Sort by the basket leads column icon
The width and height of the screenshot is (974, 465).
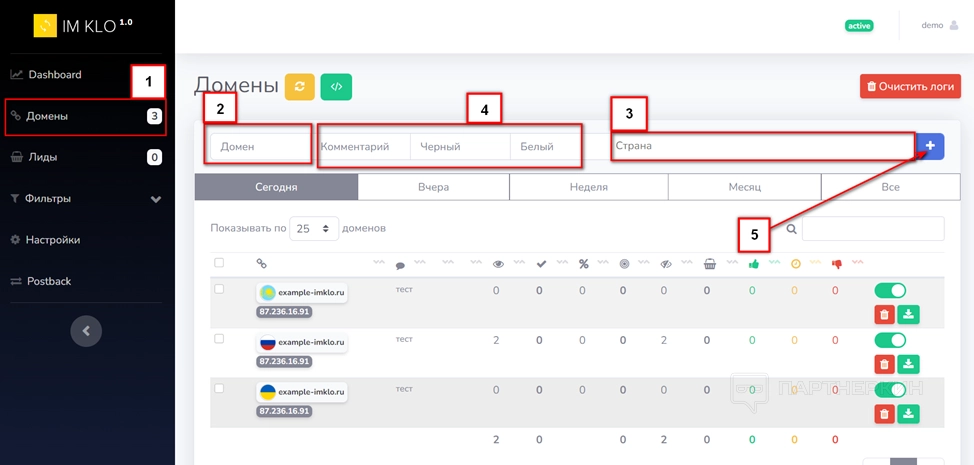click(710, 264)
